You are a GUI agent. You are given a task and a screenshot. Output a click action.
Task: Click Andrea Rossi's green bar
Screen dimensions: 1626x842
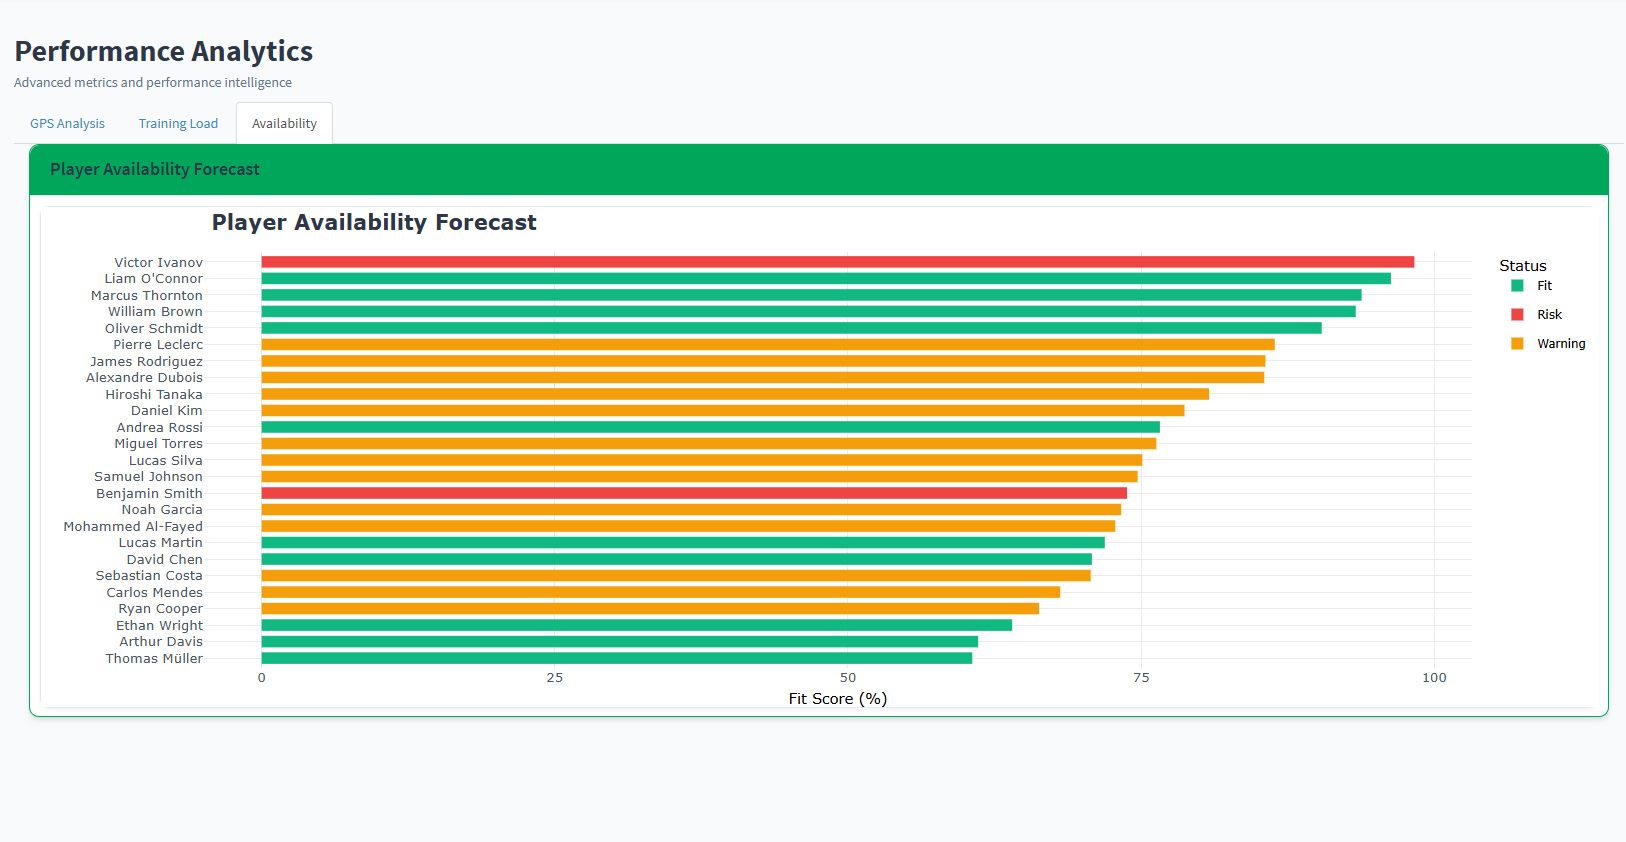(x=710, y=427)
